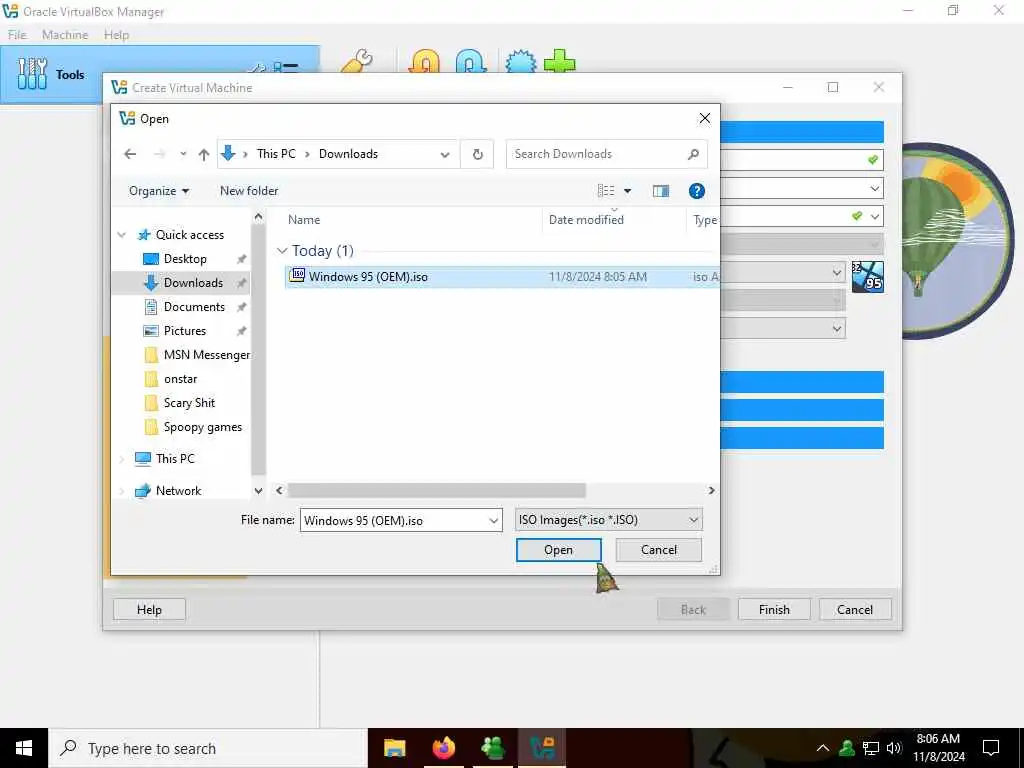Screen dimensions: 1024x768
Task: Expand the address bar path dropdown
Action: pyautogui.click(x=445, y=155)
